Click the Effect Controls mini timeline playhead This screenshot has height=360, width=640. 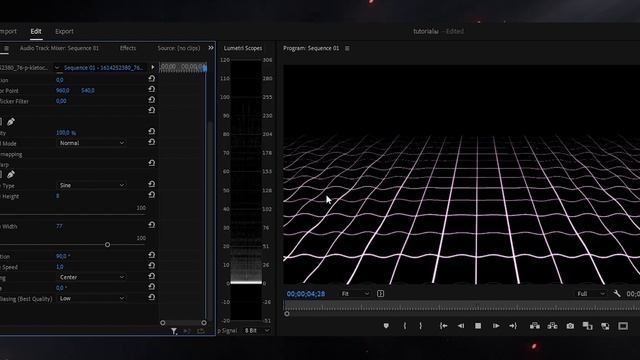pyautogui.click(x=205, y=68)
